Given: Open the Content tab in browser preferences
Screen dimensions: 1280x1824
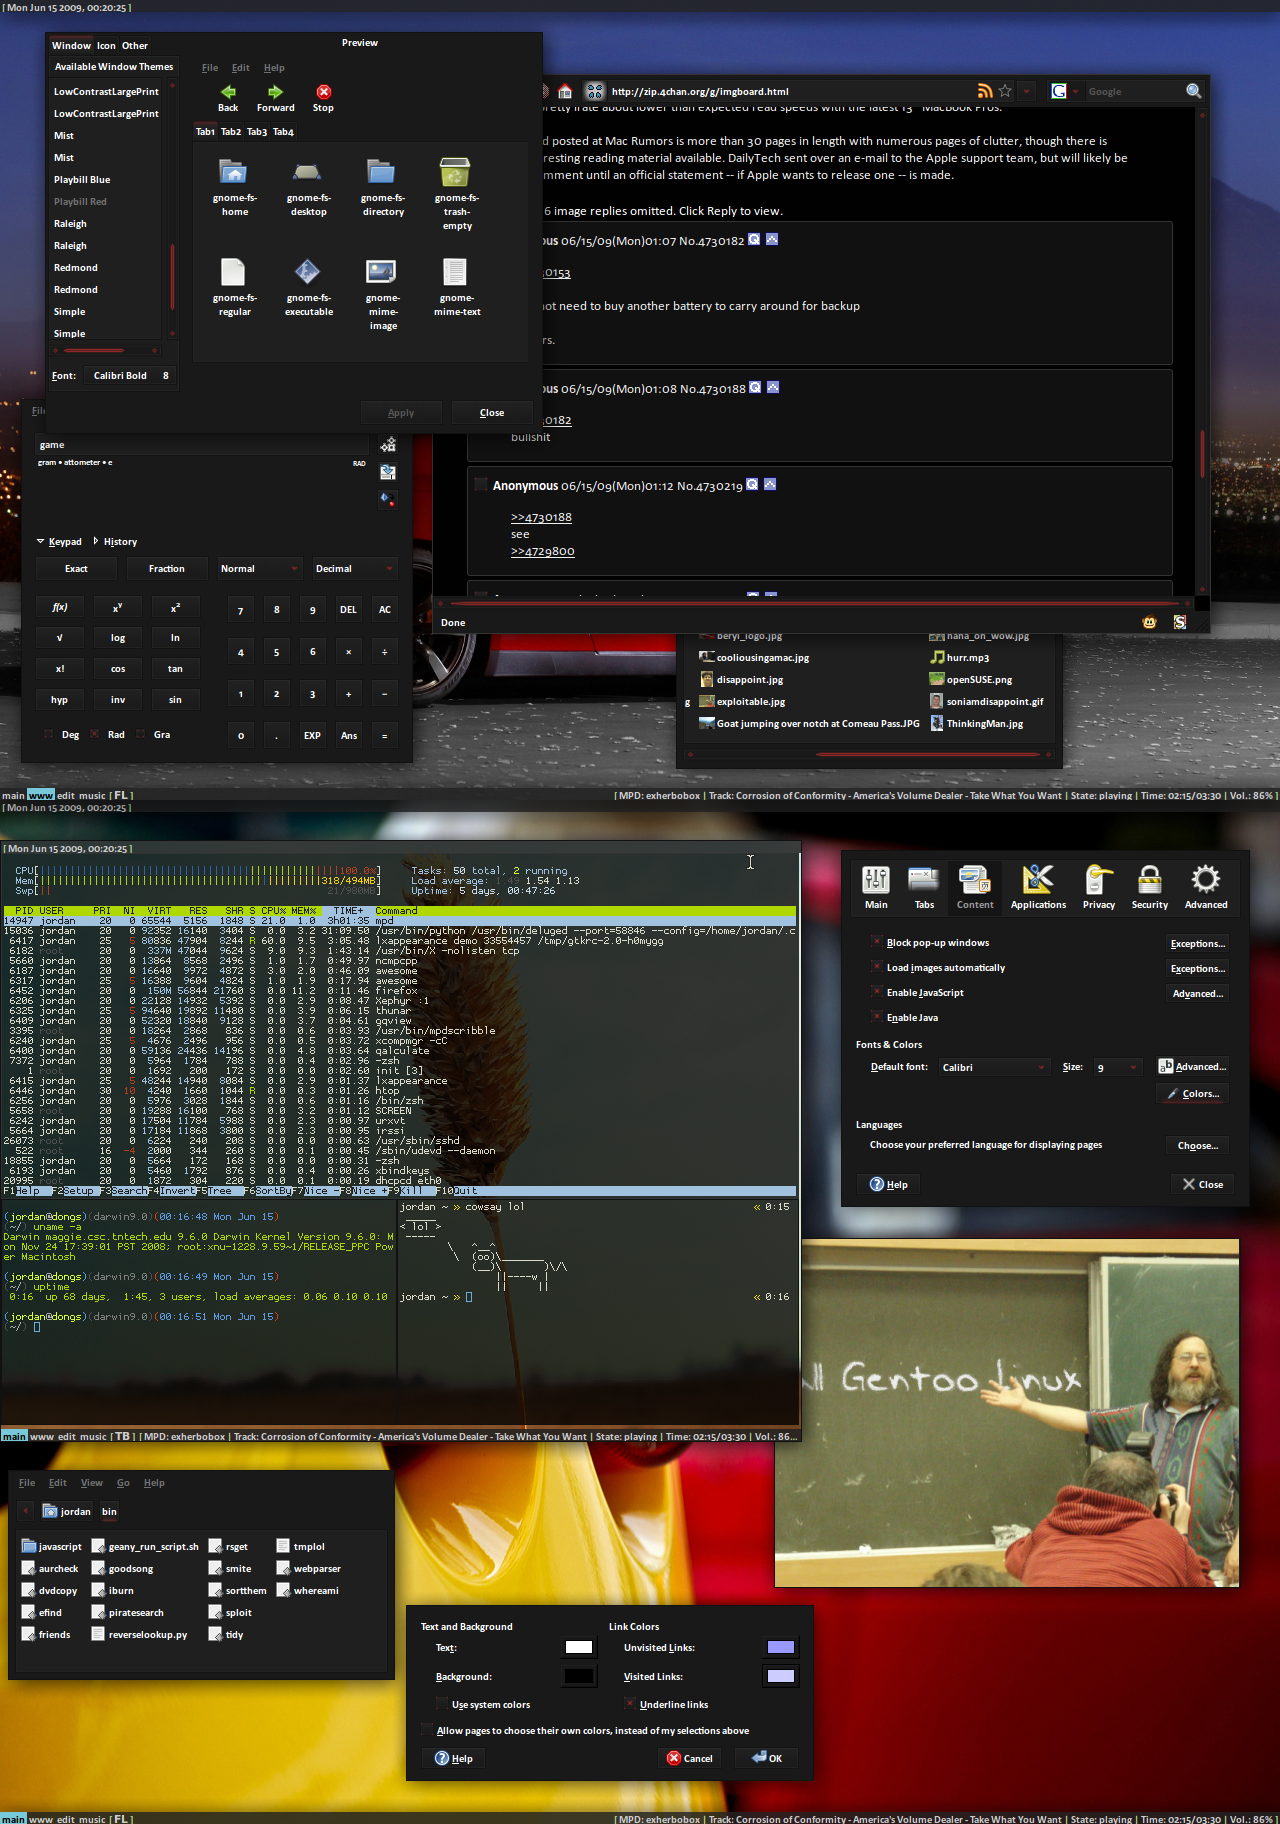Looking at the screenshot, I should (x=975, y=887).
